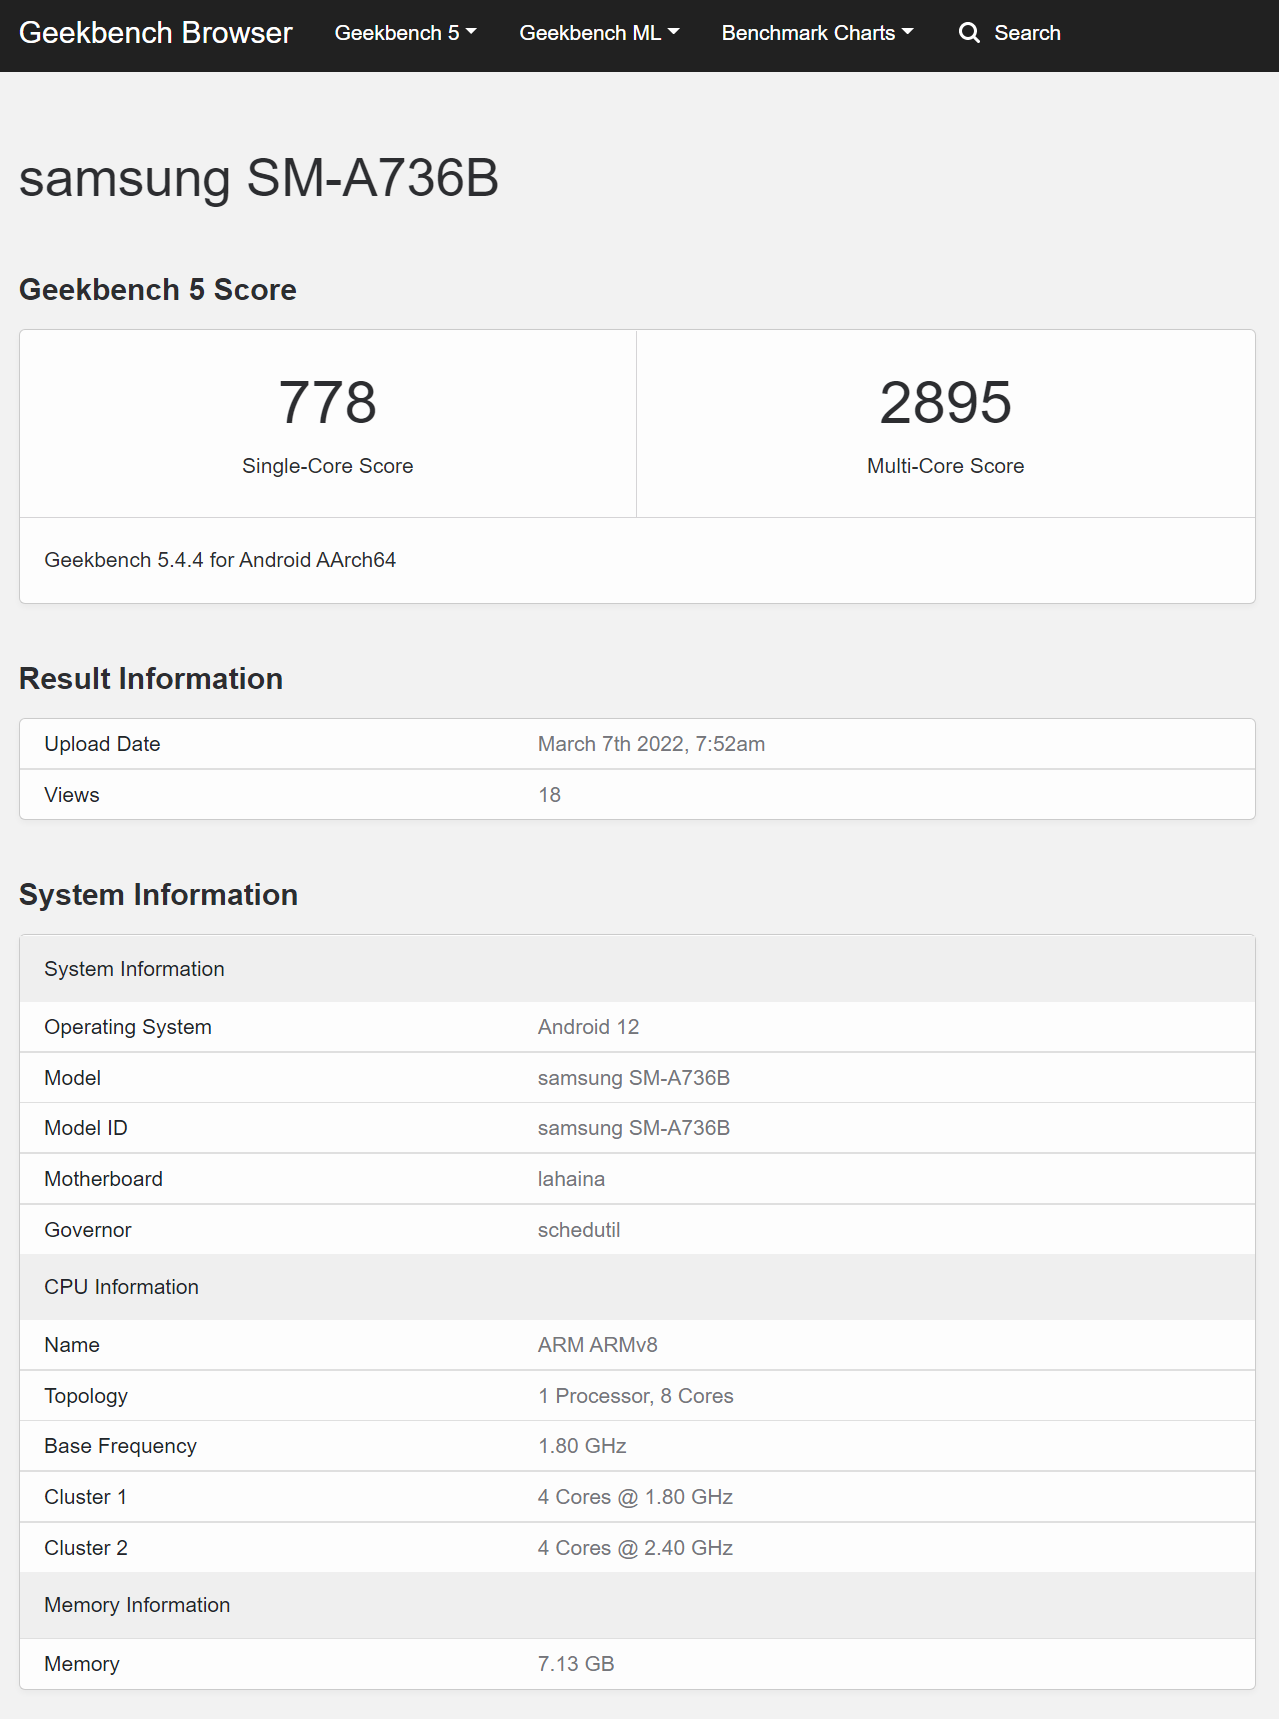Click the Operating System value Android 12
This screenshot has width=1279, height=1719.
tap(588, 1027)
